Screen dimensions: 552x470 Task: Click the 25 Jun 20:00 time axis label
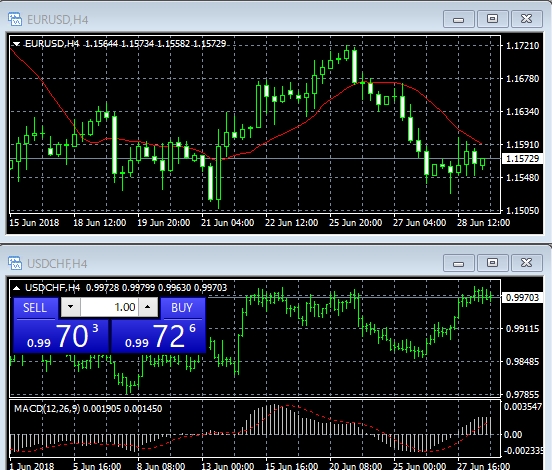click(x=356, y=223)
